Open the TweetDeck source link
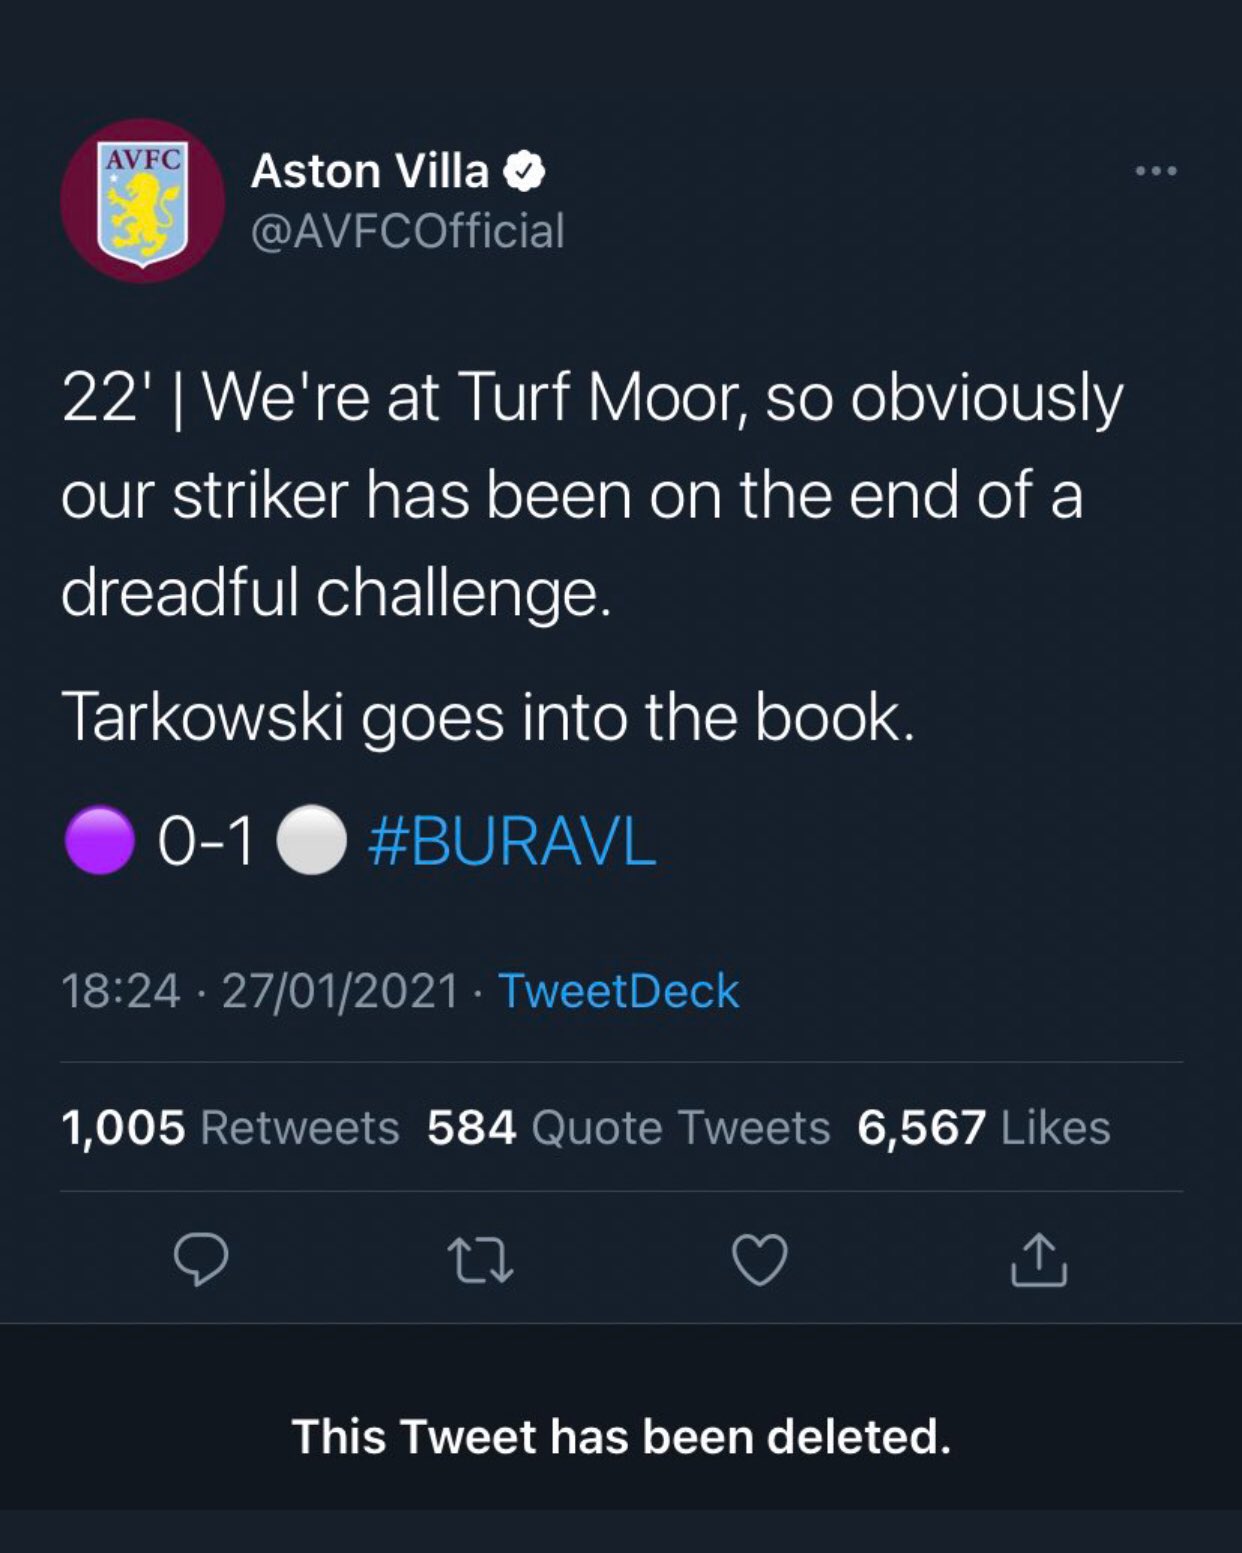The height and width of the screenshot is (1553, 1242). [x=618, y=991]
